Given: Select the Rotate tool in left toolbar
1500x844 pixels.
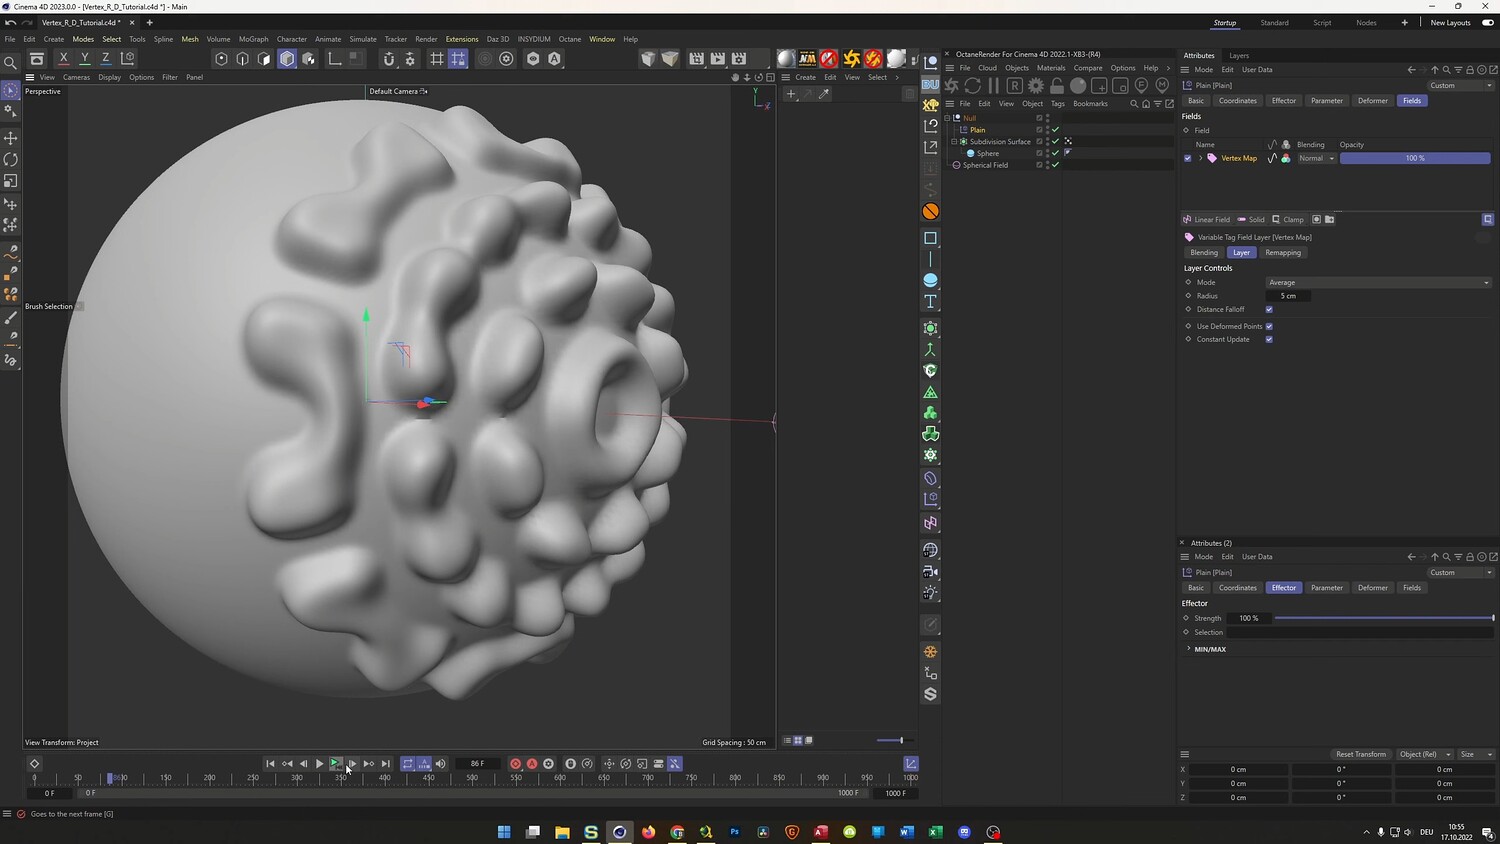Looking at the screenshot, I should pos(11,160).
